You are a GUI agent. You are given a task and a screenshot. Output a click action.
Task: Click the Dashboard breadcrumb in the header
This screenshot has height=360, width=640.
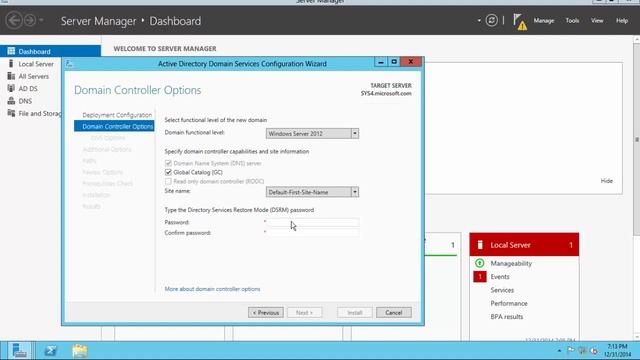[x=175, y=21]
